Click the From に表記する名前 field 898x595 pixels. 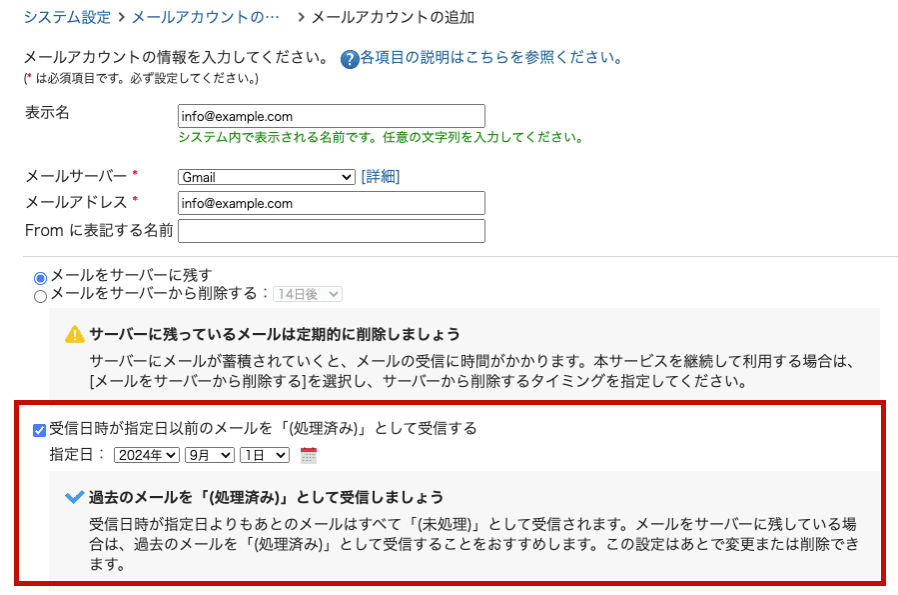(x=330, y=230)
